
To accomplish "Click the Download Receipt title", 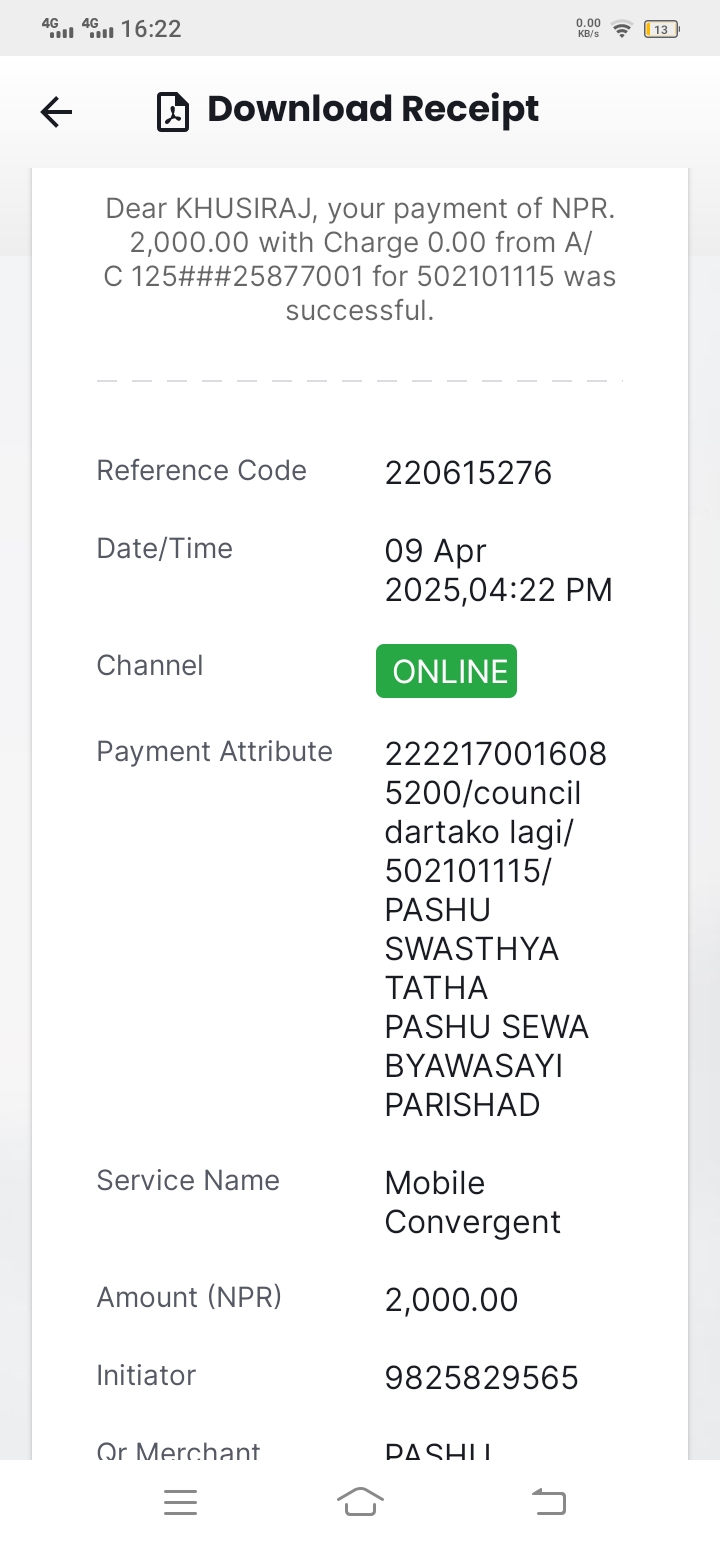I will pos(373,109).
